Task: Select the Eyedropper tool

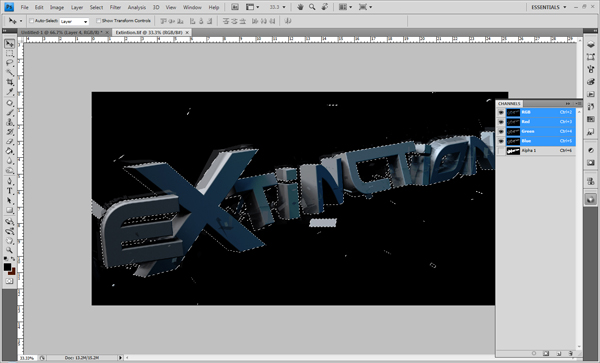Action: pyautogui.click(x=10, y=92)
